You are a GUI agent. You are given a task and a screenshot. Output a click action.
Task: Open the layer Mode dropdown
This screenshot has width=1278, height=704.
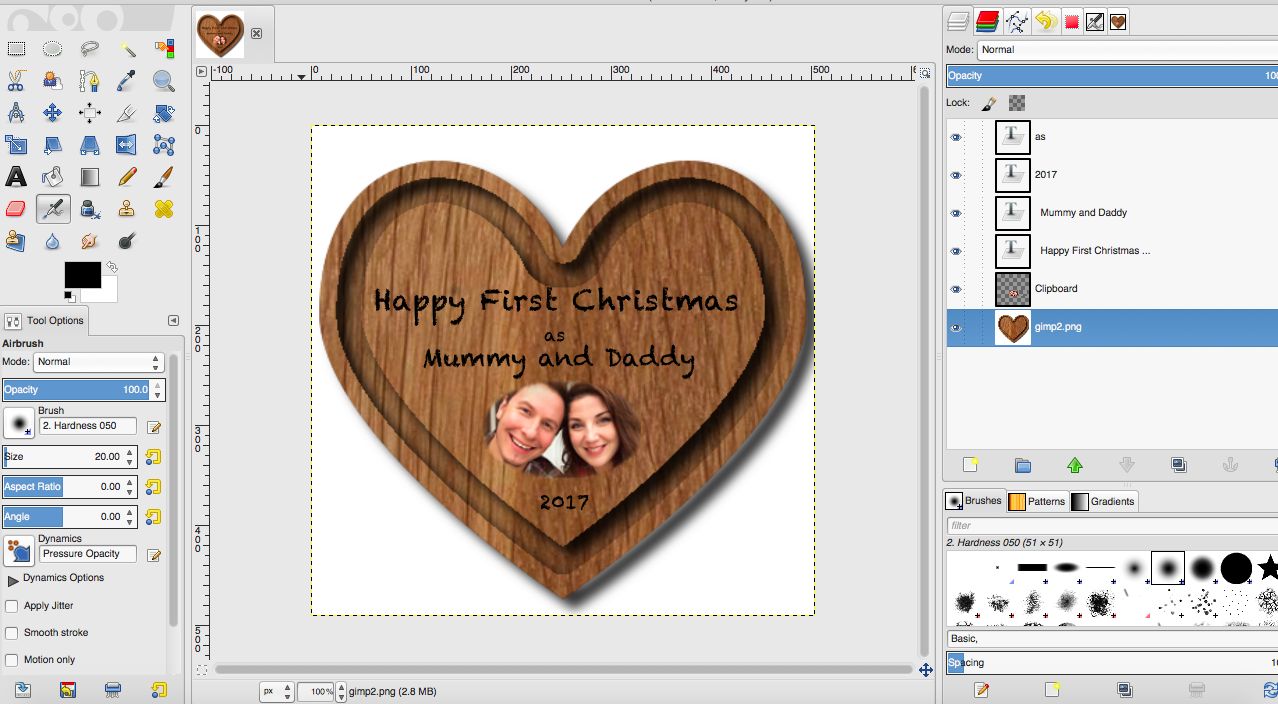pos(1125,49)
